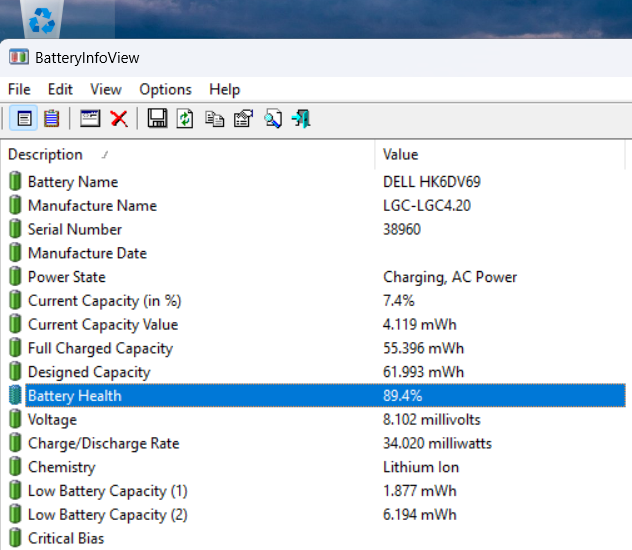Open the Properties window toolbar icon
This screenshot has height=550, width=632.
click(90, 118)
